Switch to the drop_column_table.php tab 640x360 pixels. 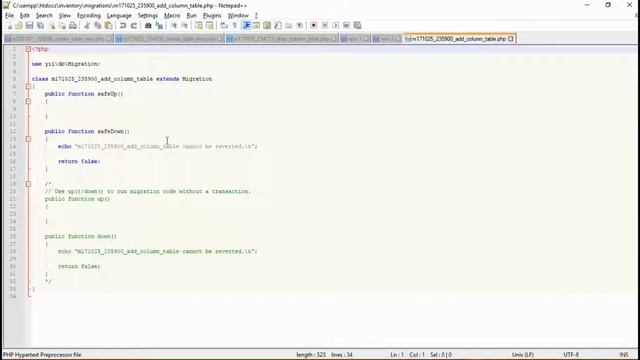[282, 39]
